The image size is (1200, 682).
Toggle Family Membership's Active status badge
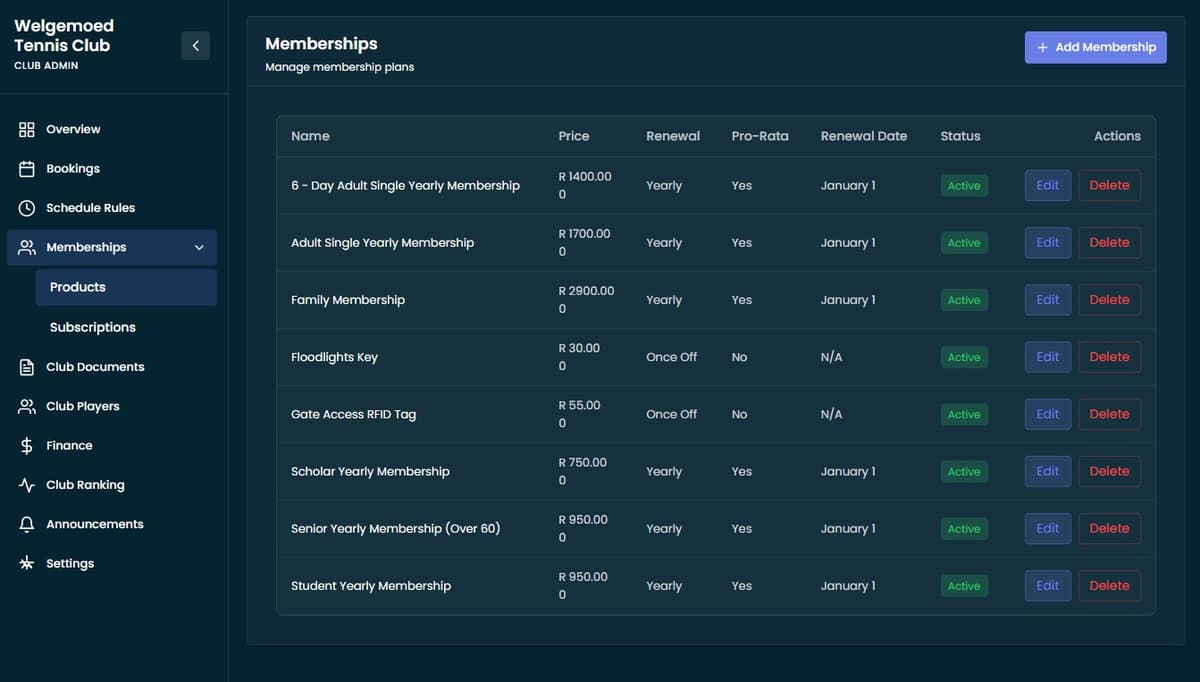(963, 299)
